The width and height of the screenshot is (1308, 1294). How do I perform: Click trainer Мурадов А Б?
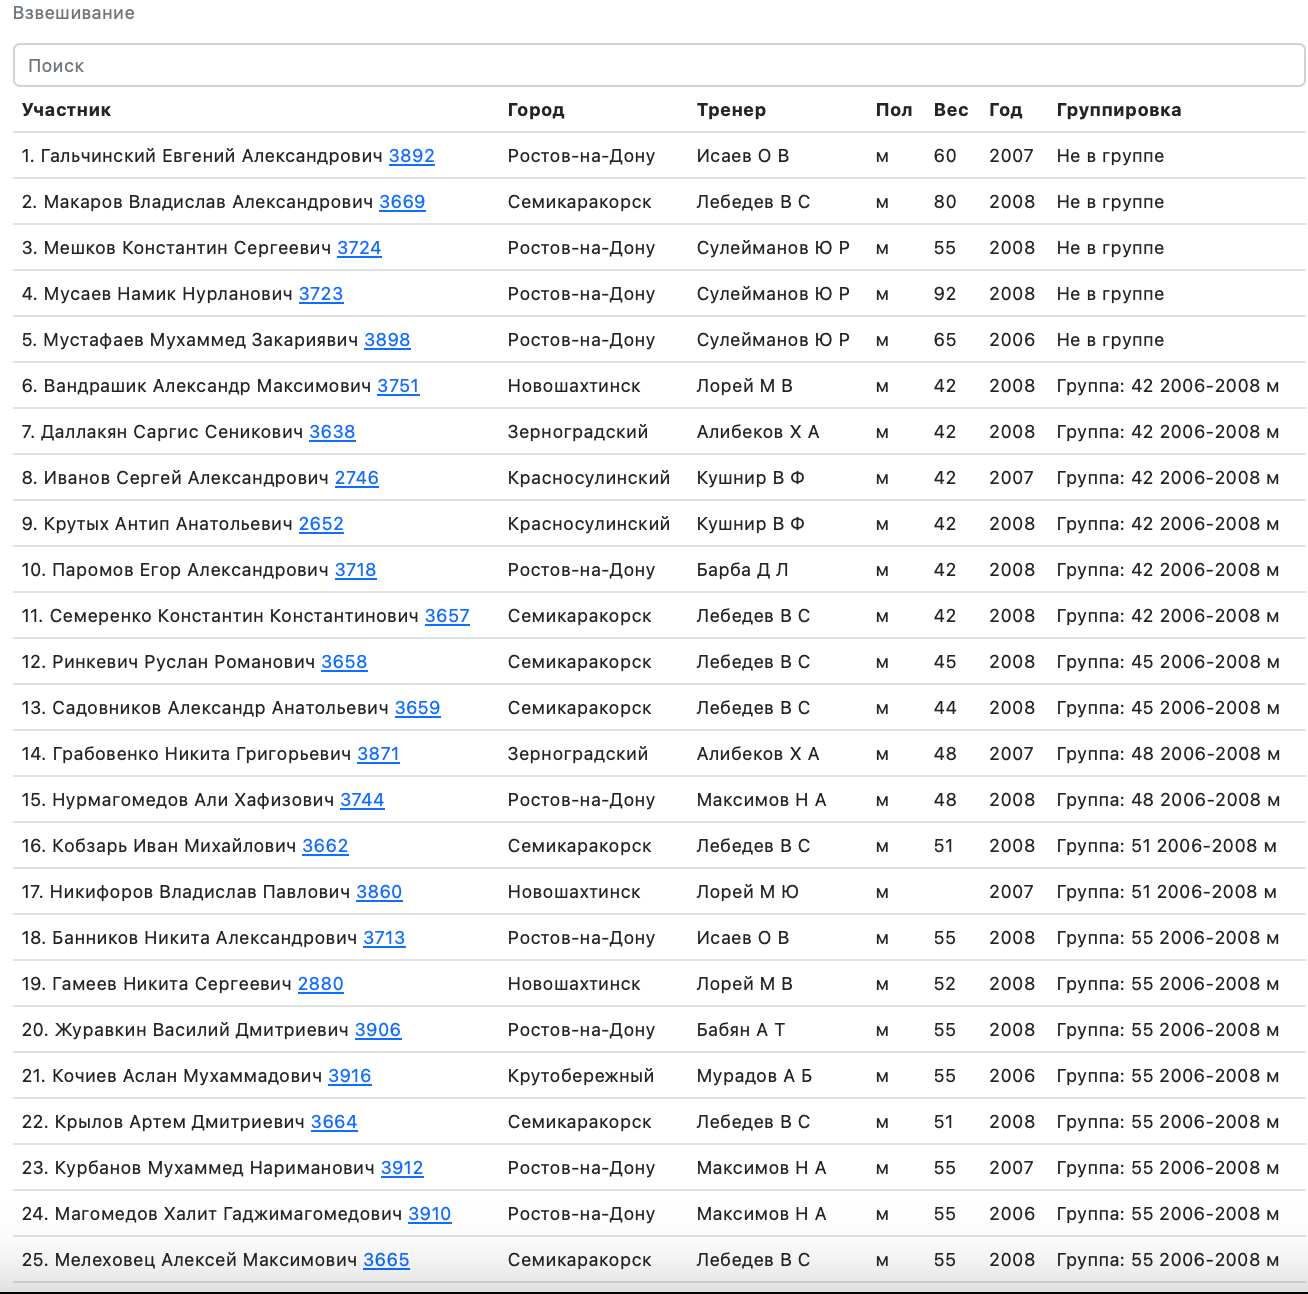(x=755, y=1076)
